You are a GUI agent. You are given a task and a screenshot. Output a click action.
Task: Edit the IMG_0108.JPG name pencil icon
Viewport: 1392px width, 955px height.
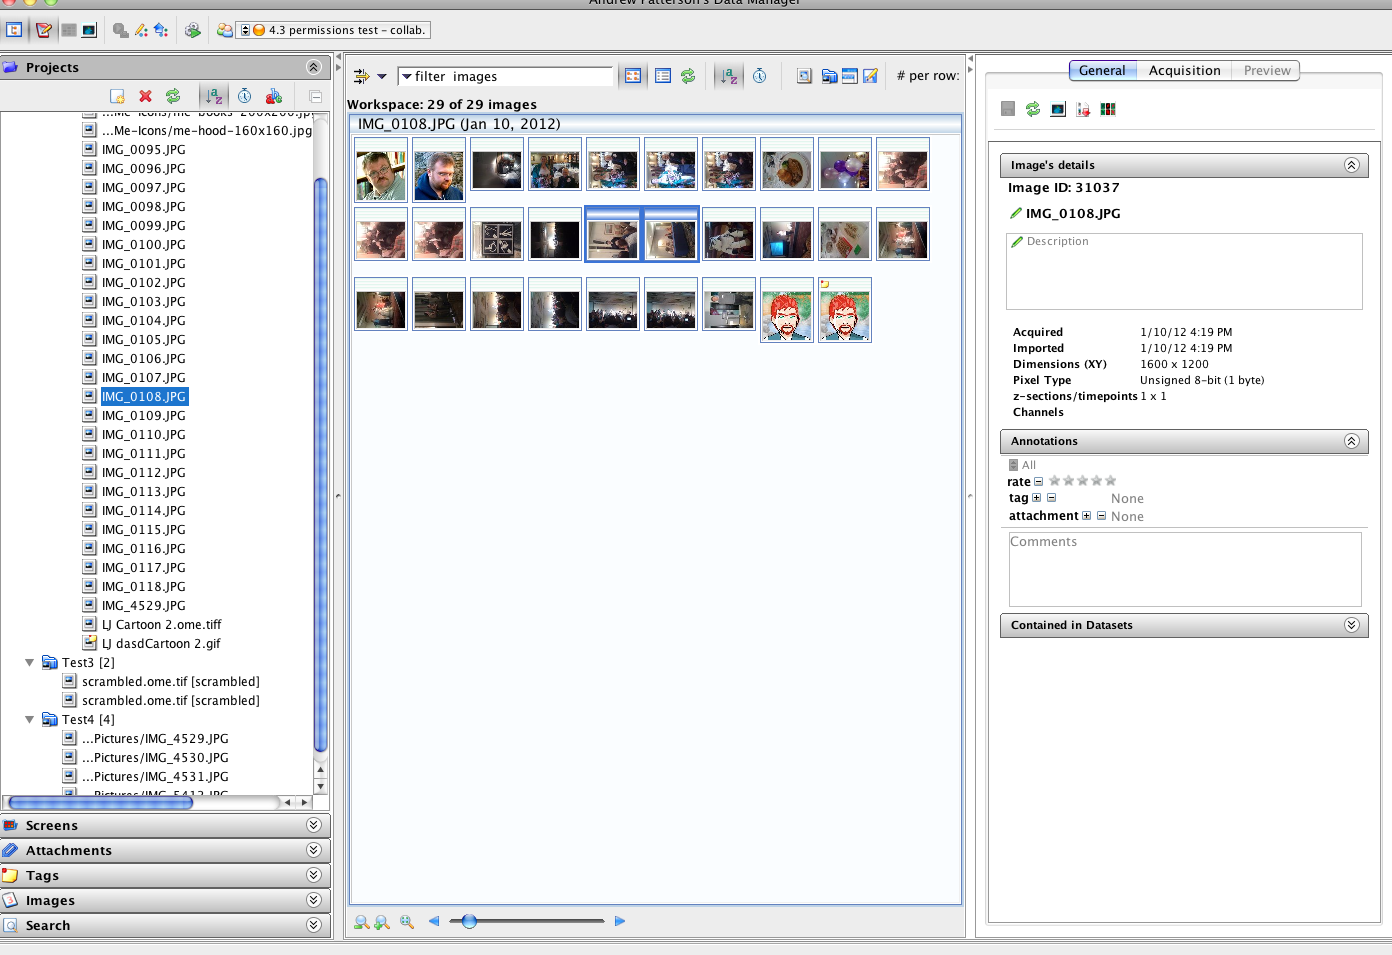1016,213
